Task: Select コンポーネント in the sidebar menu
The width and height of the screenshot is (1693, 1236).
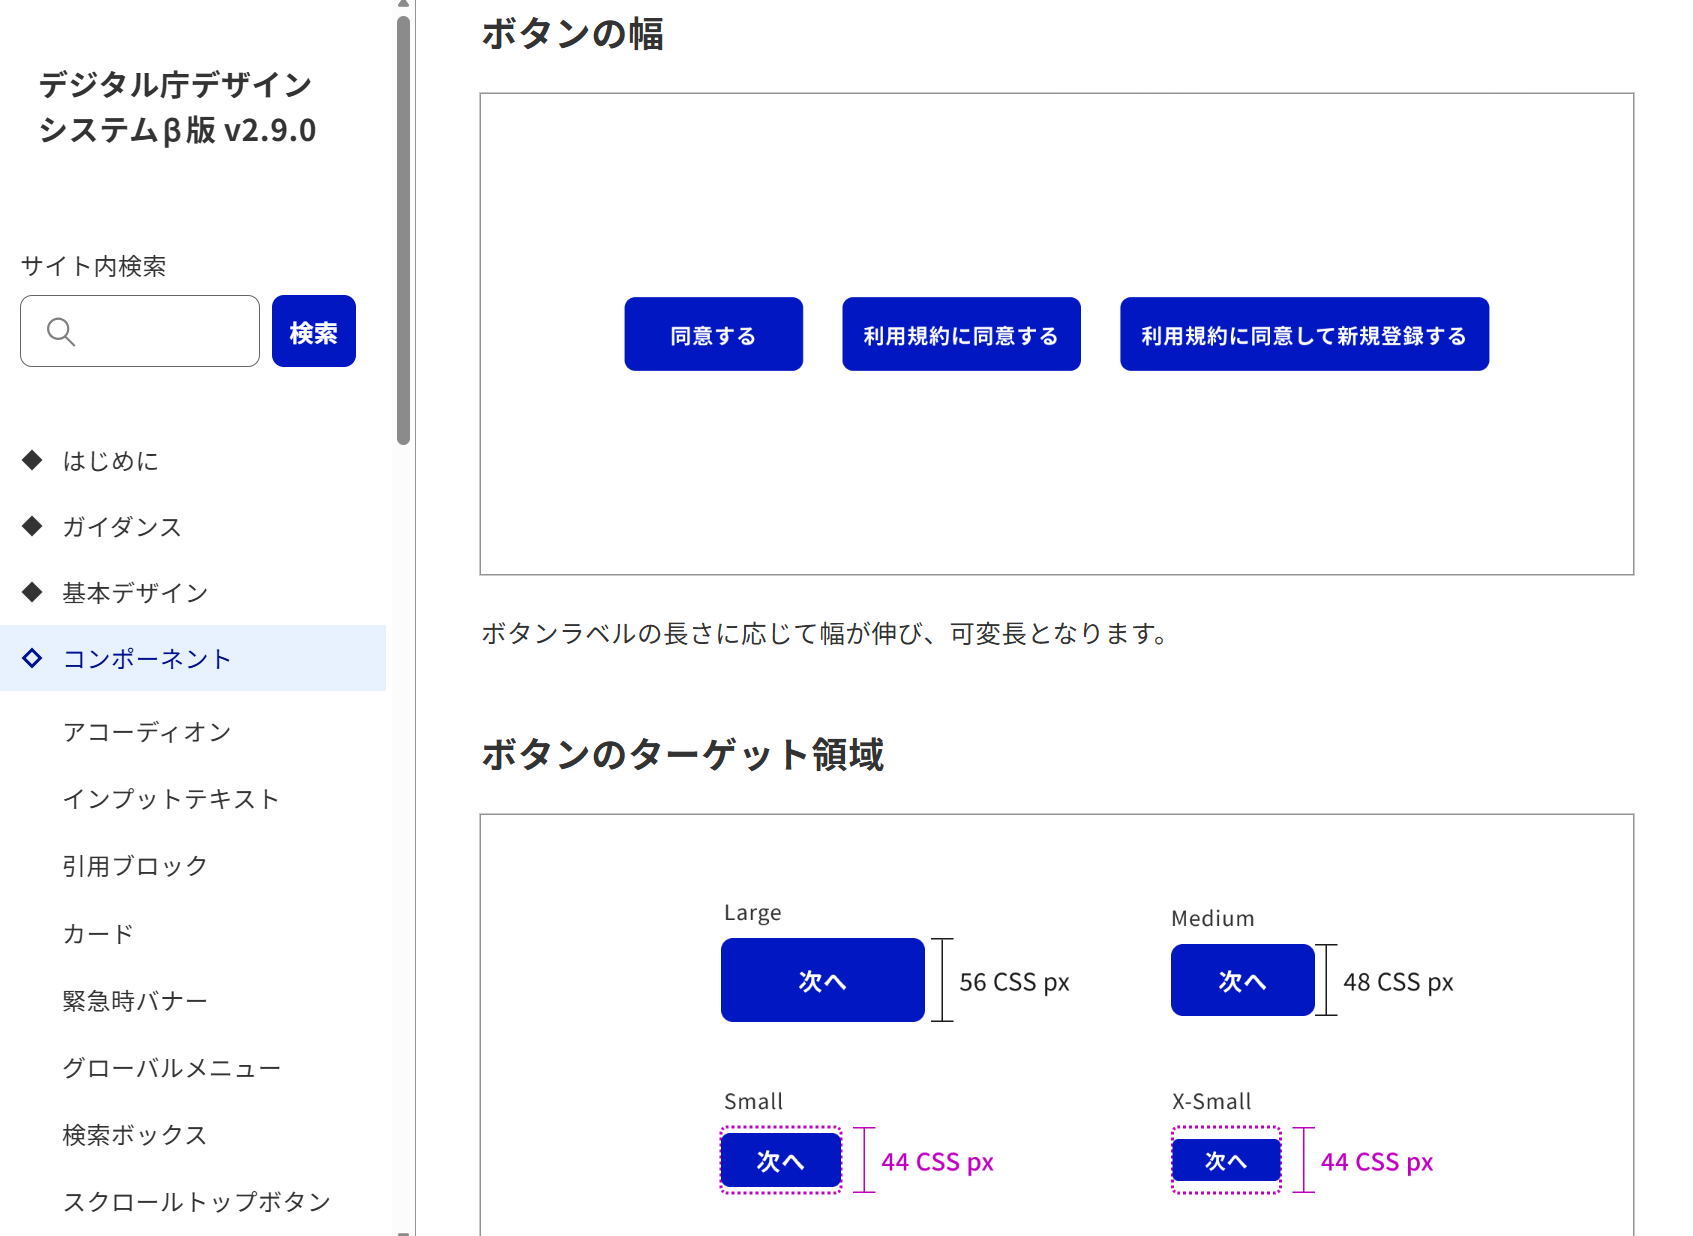Action: [x=146, y=658]
